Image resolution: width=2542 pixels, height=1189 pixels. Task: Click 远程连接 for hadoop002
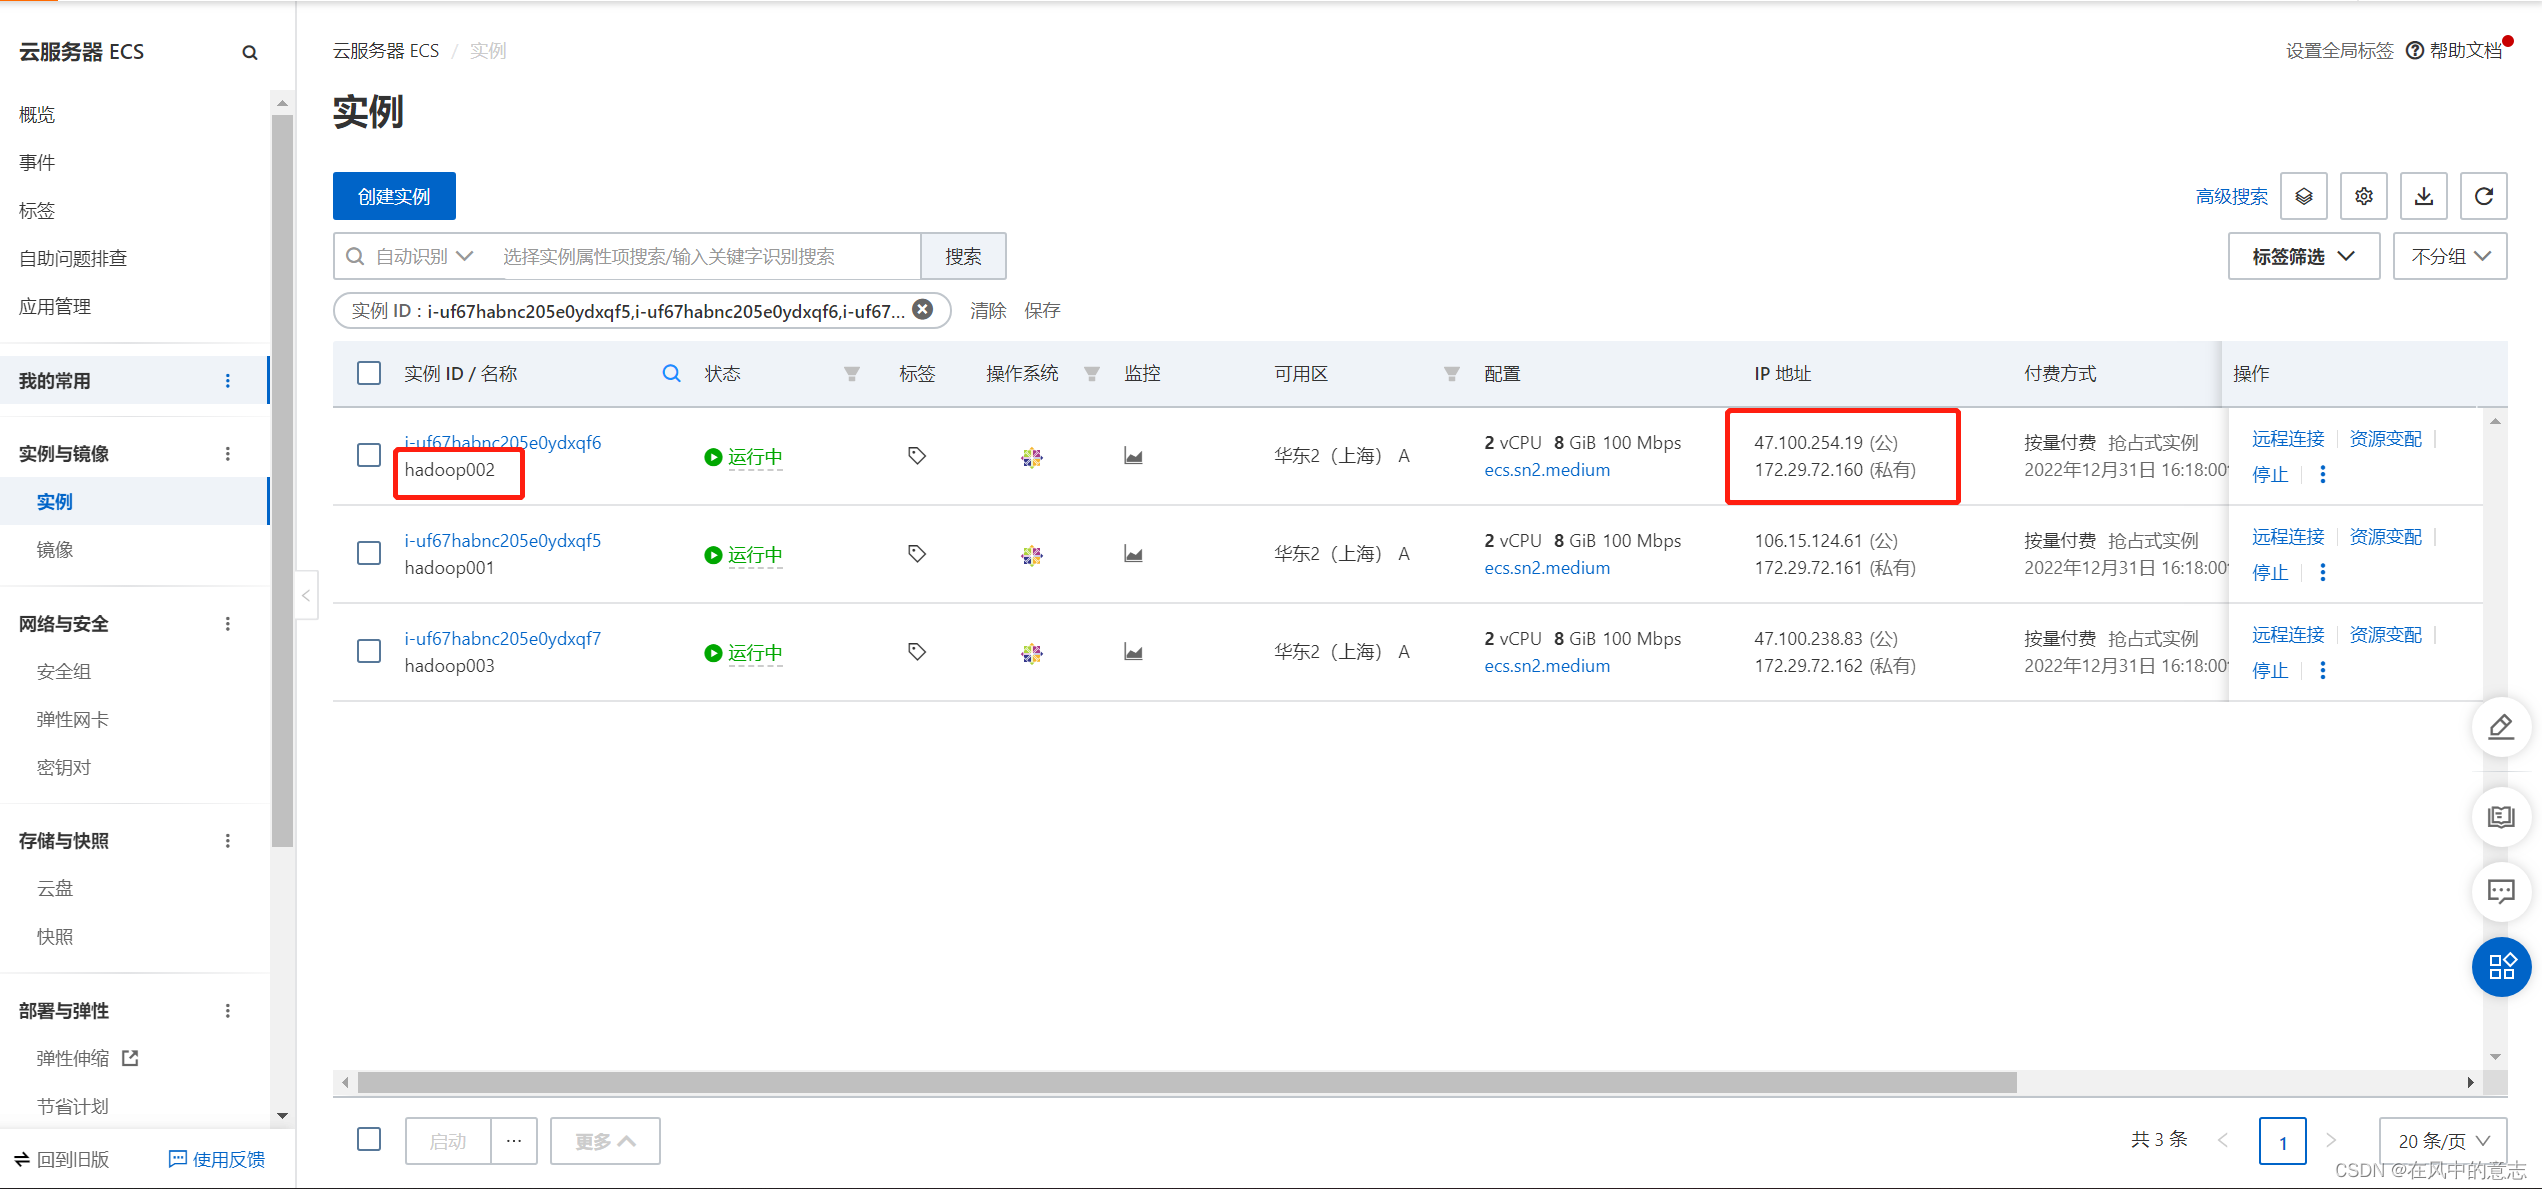click(x=2288, y=438)
